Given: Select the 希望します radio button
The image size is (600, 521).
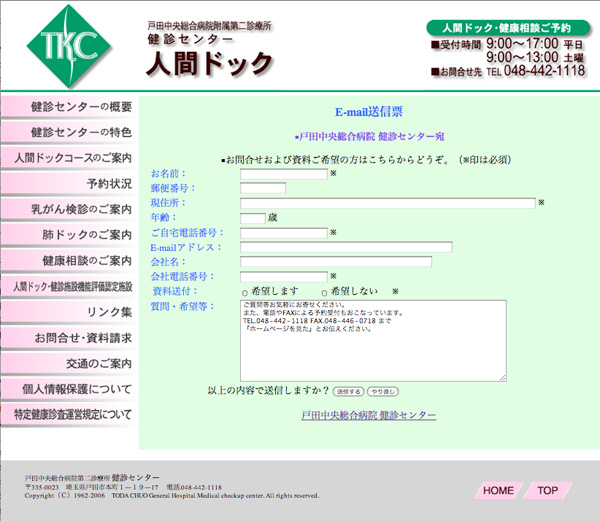Looking at the screenshot, I should coord(245,293).
